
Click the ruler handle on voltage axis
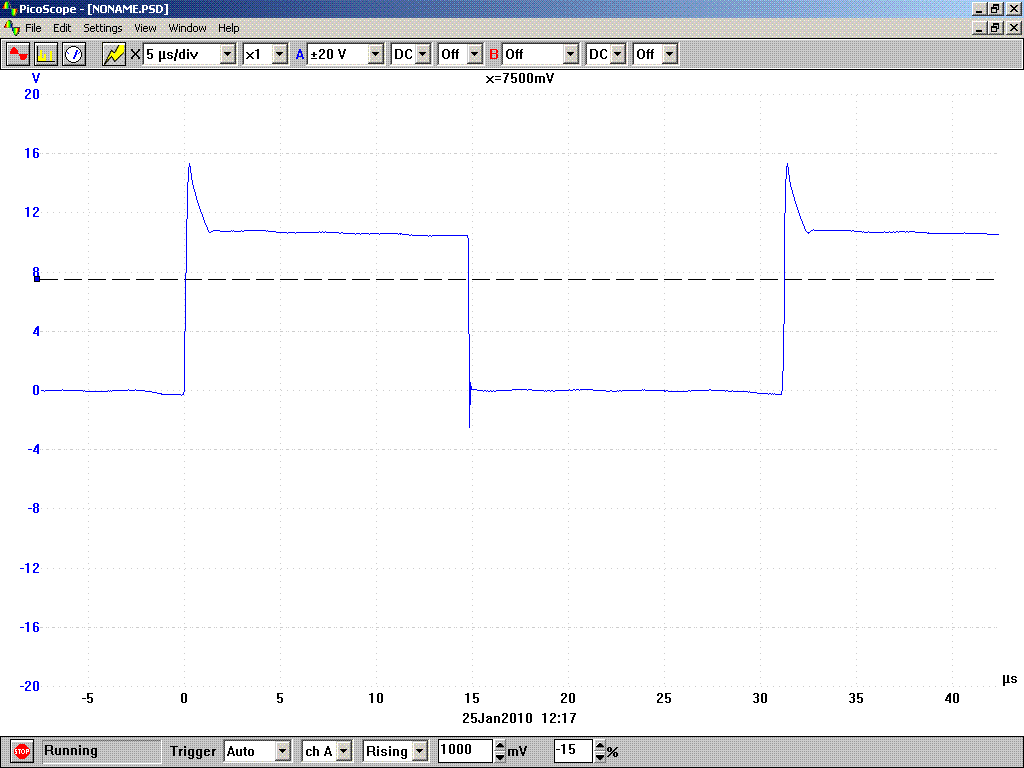[x=37, y=279]
